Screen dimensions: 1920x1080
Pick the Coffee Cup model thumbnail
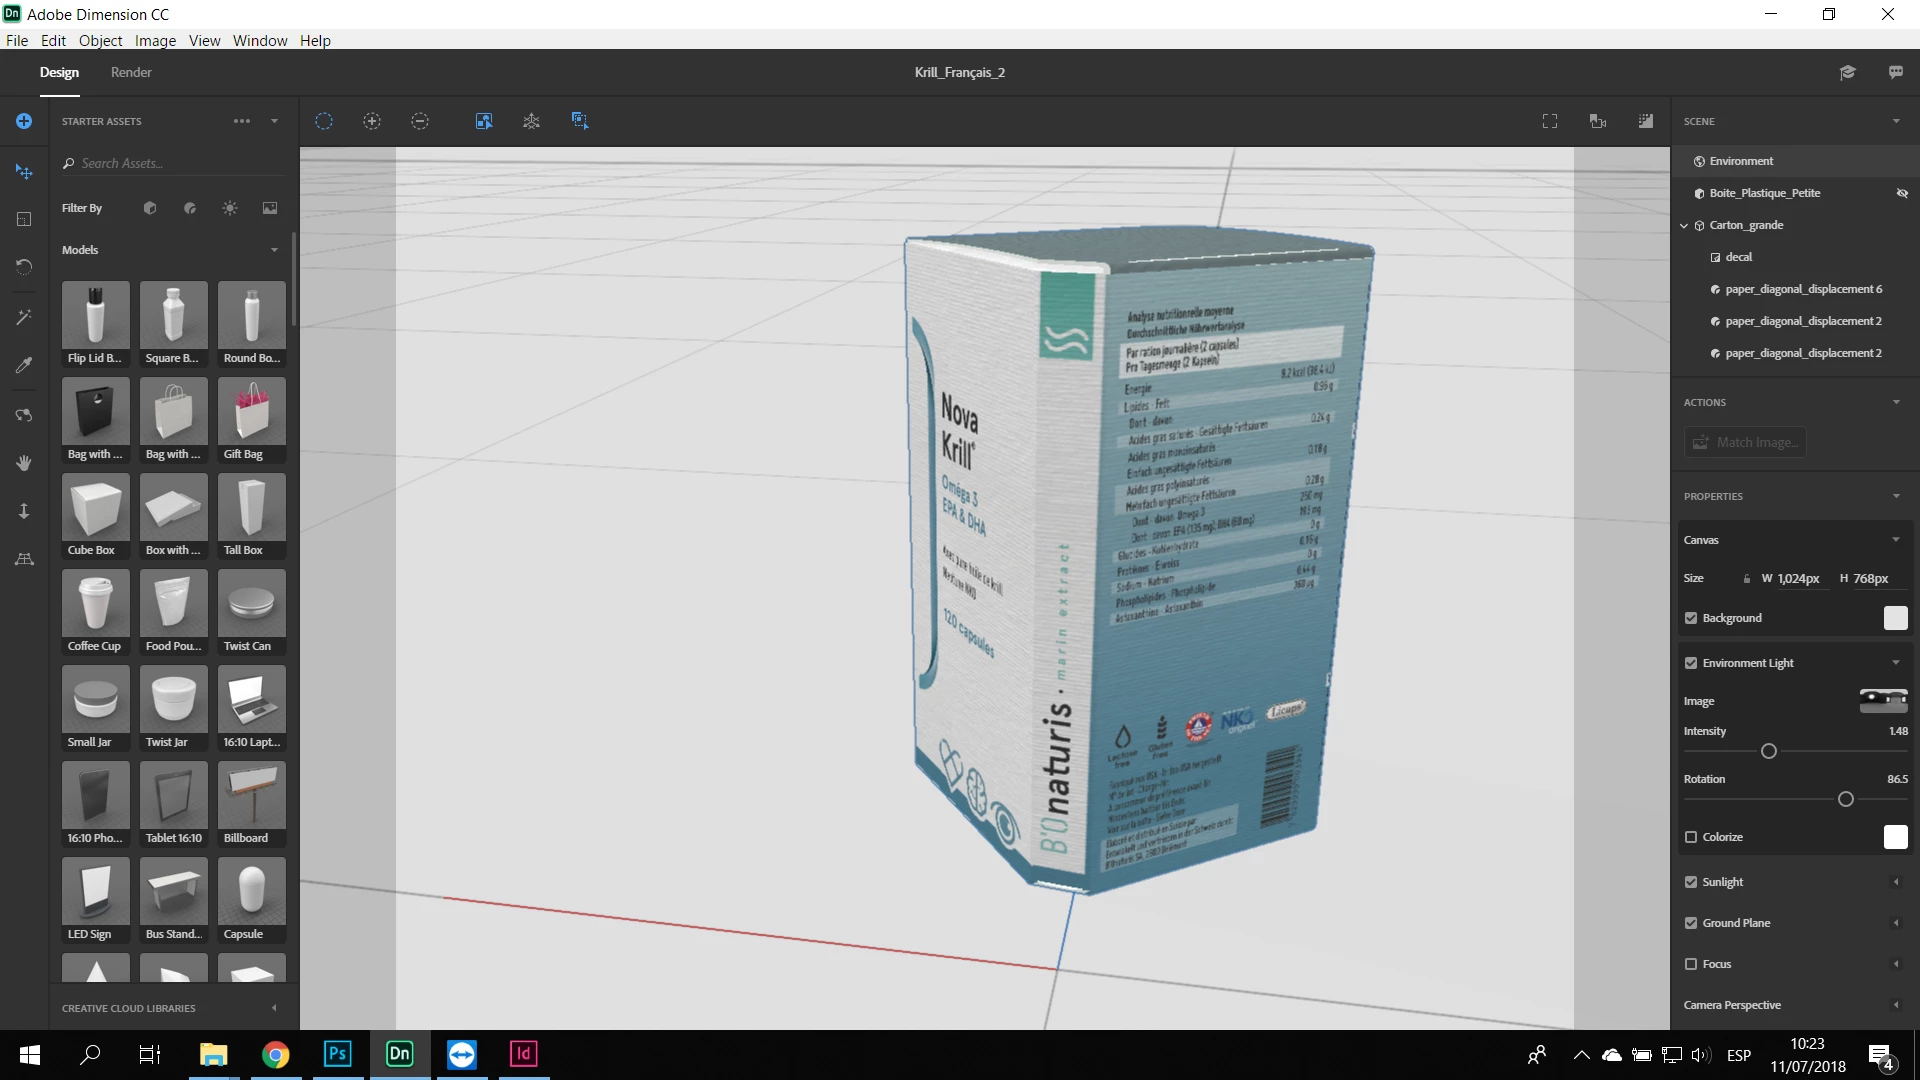tap(95, 611)
